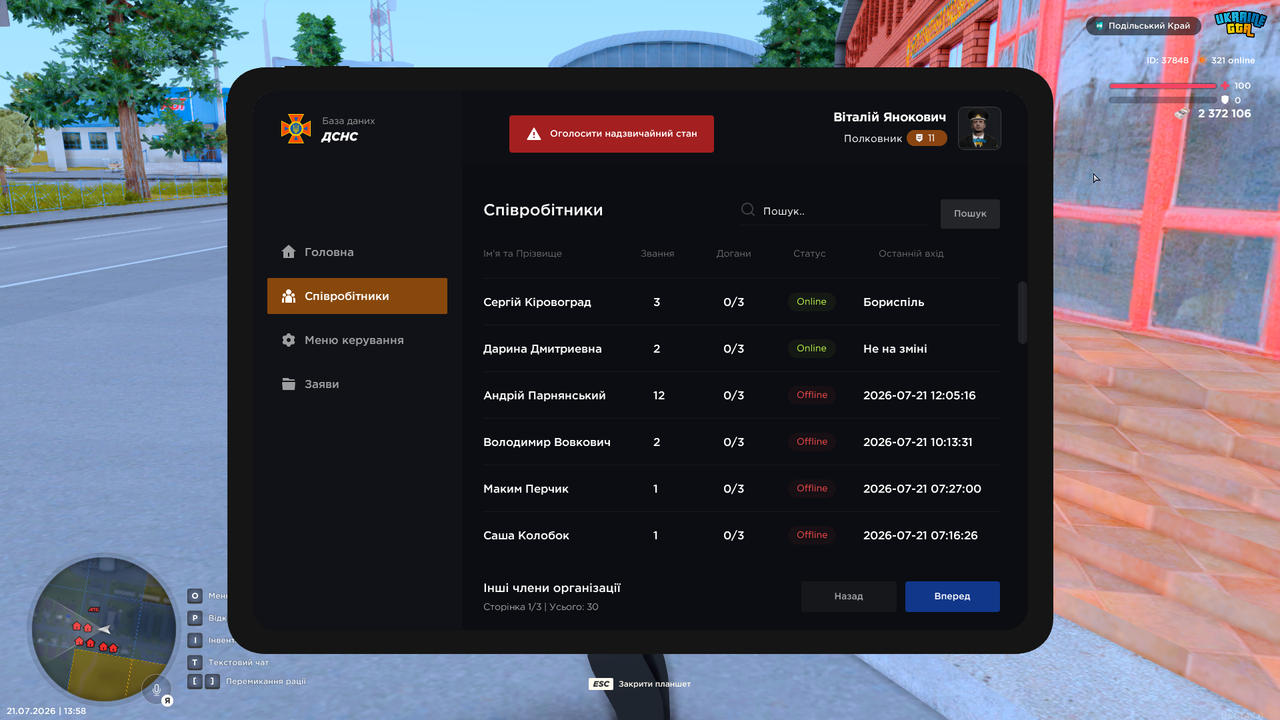Click the Ukraine GTA logo
Viewport: 1280px width, 720px height.
point(1240,24)
